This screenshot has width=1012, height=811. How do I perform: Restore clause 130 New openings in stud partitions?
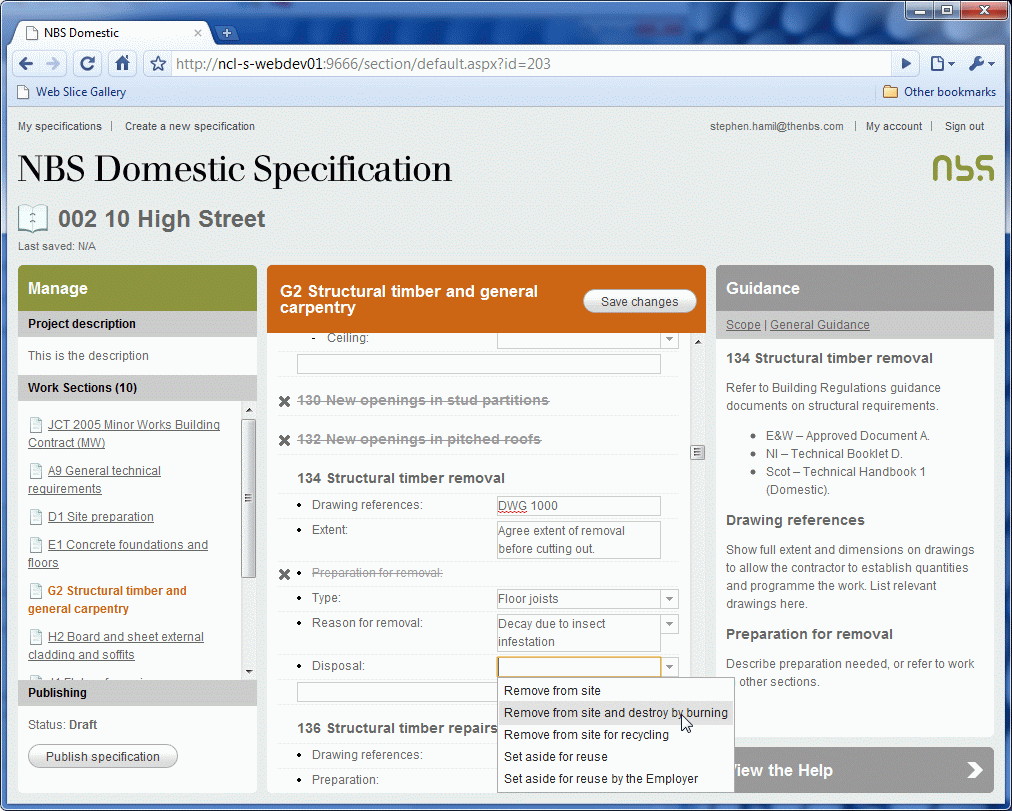coord(284,401)
